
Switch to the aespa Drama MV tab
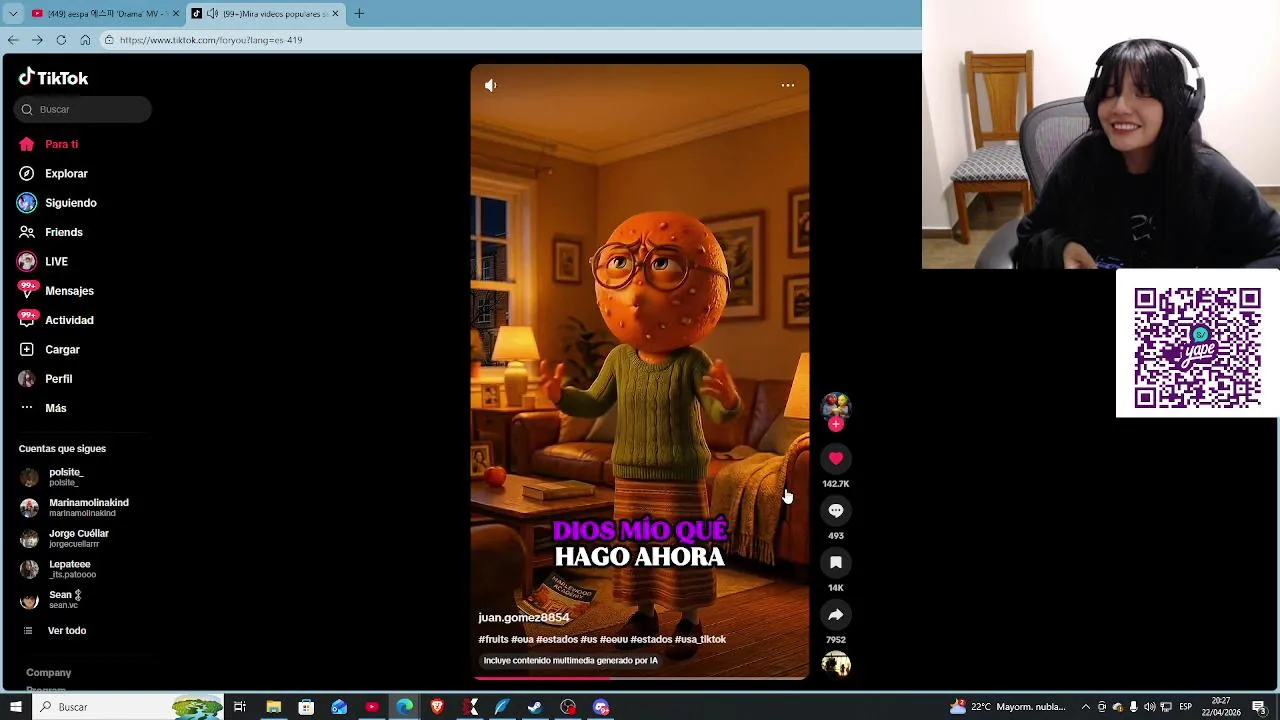click(105, 14)
